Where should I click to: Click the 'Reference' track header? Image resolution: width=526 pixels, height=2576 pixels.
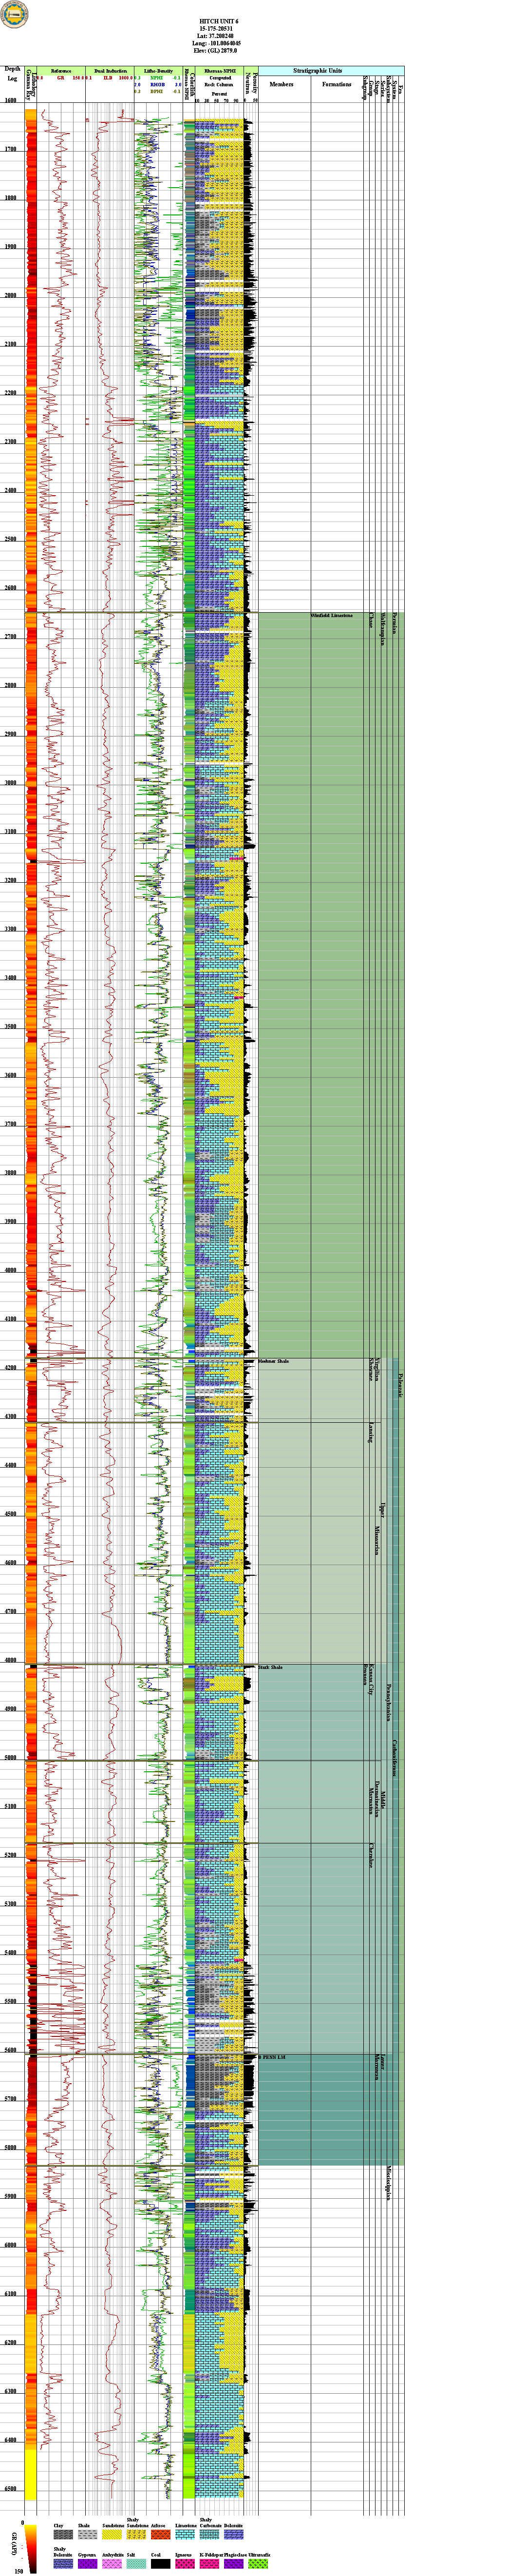pyautogui.click(x=61, y=71)
